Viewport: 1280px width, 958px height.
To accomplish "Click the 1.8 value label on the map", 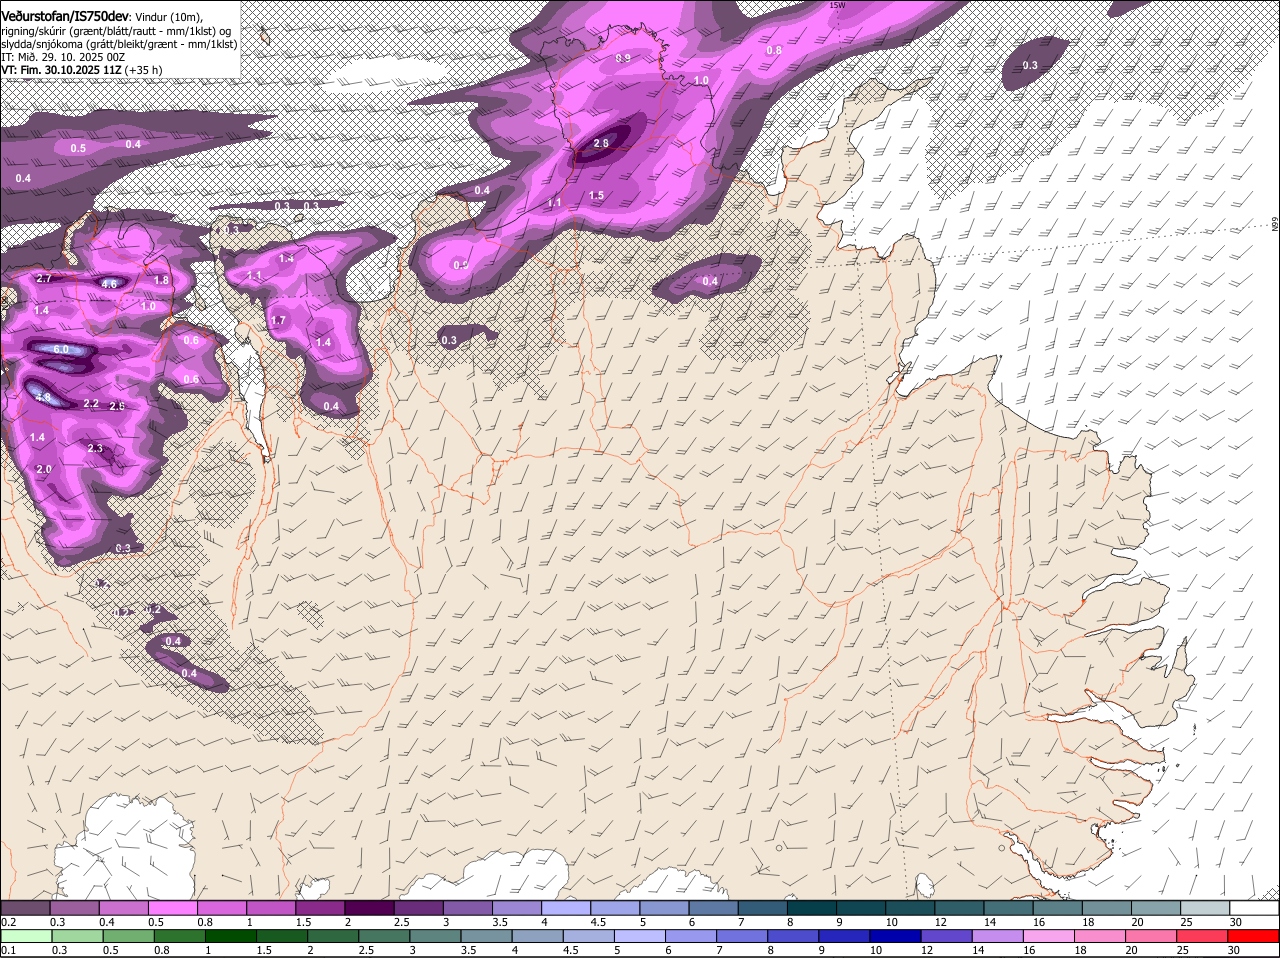I will 162,281.
